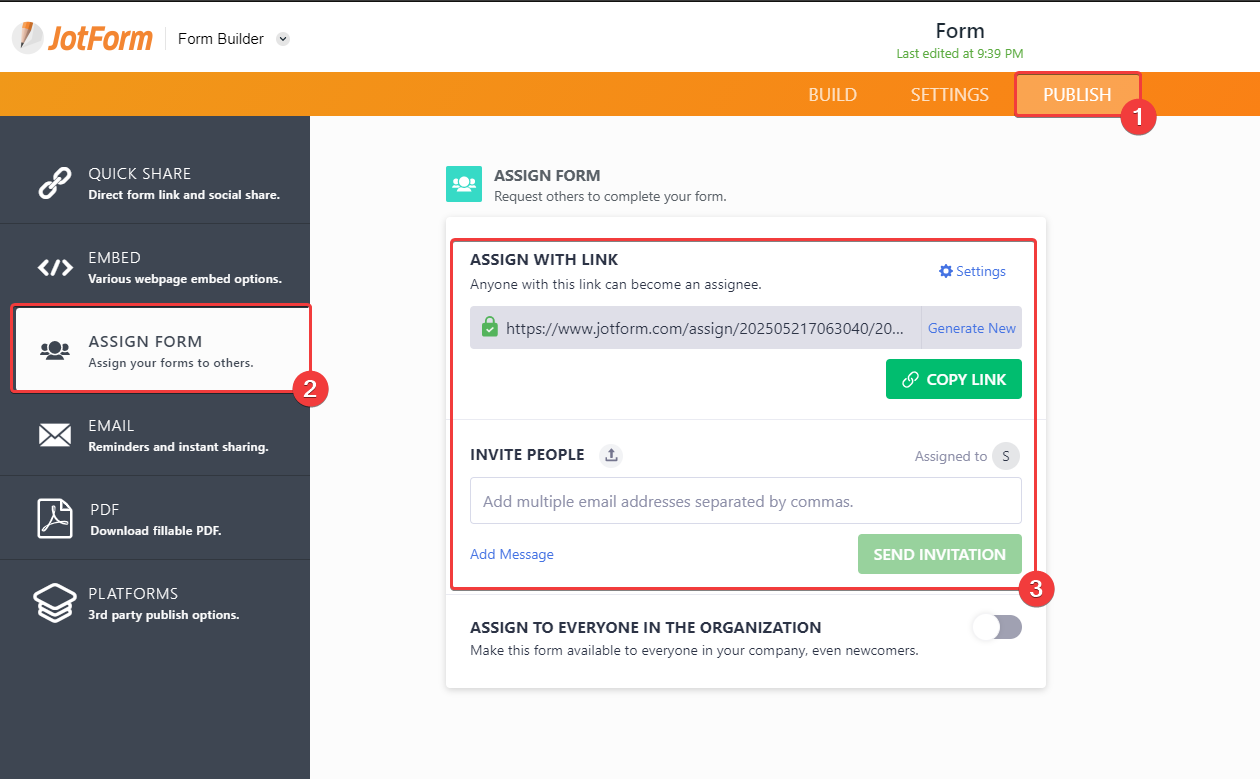Click the upload icon next to Invite People
The width and height of the screenshot is (1260, 779).
click(611, 455)
